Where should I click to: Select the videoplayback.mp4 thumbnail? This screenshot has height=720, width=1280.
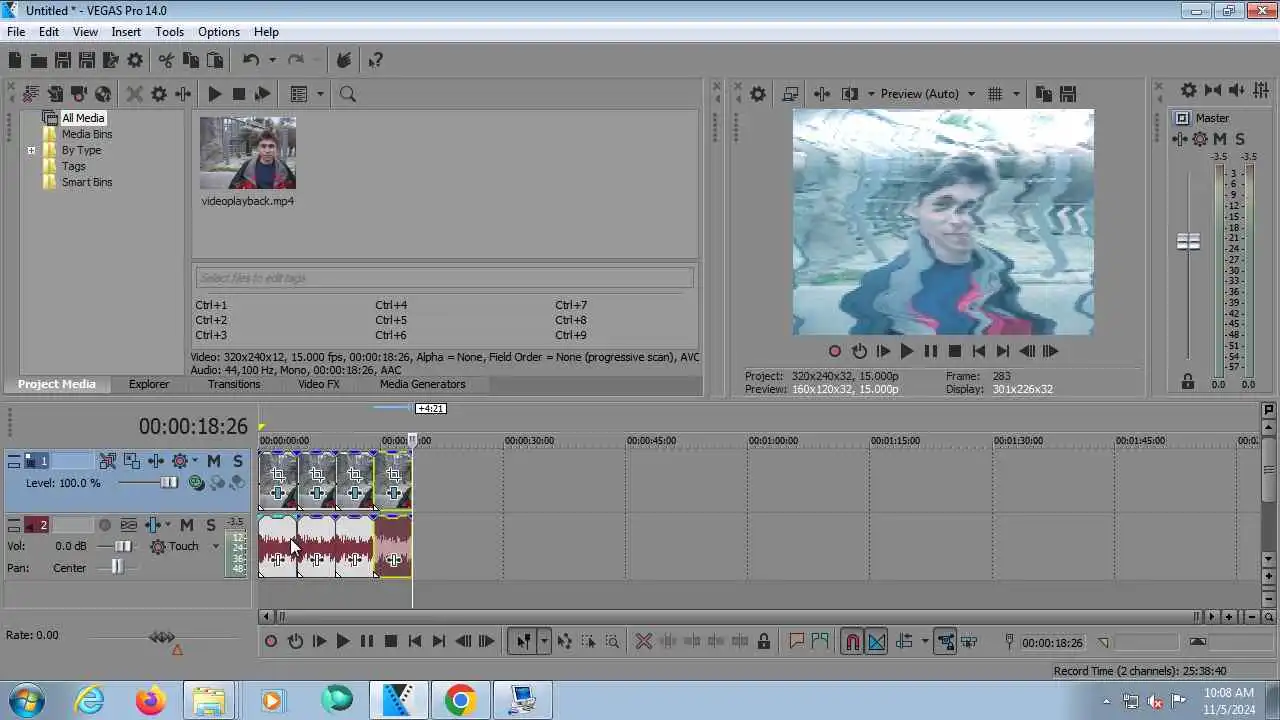(247, 153)
